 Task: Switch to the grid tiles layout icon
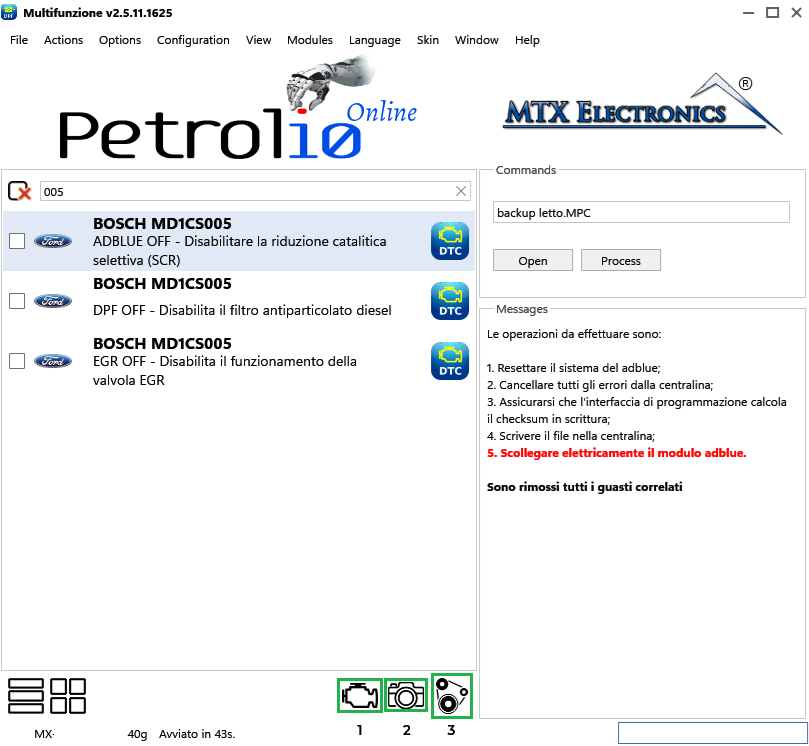coord(68,696)
